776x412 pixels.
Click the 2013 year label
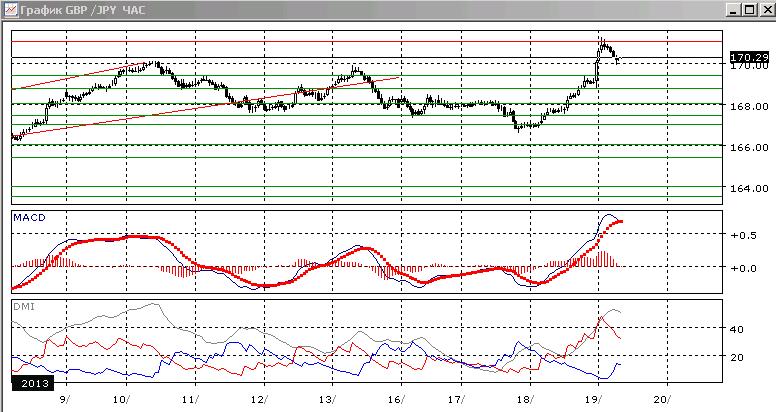33,383
